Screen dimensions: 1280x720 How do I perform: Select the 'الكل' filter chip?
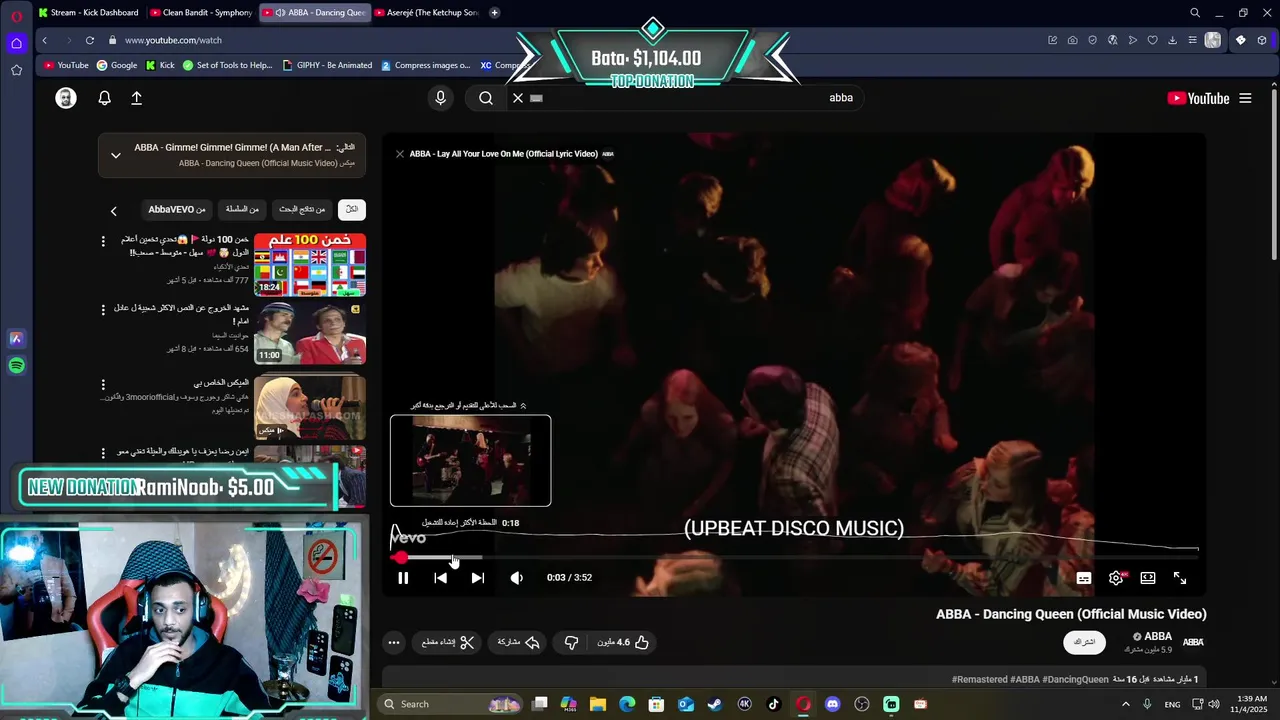tap(351, 209)
